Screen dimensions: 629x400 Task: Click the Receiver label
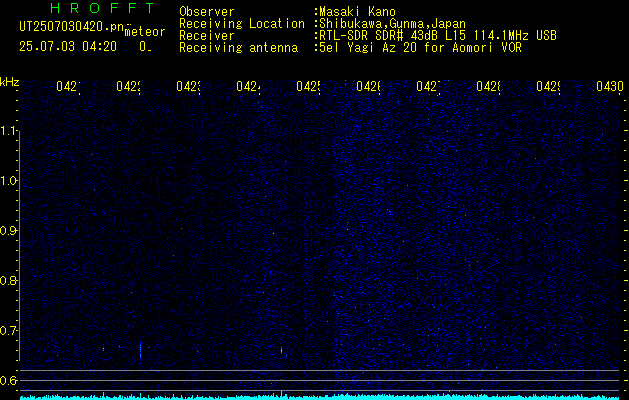point(207,36)
